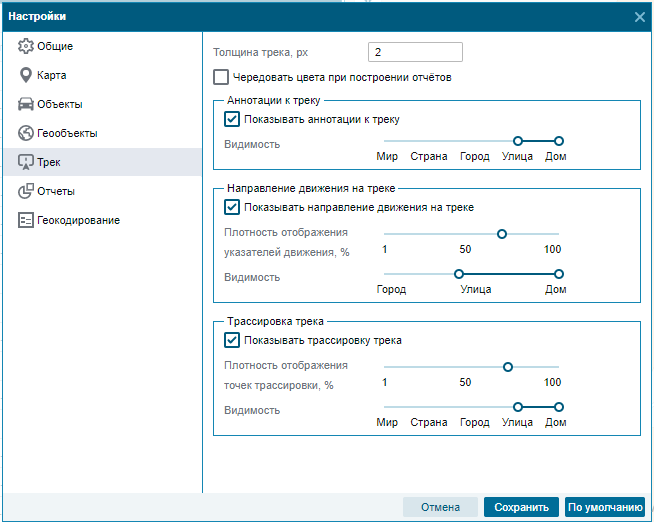The image size is (654, 522).
Task: Close the Настройки dialog with X
Action: click(x=639, y=17)
